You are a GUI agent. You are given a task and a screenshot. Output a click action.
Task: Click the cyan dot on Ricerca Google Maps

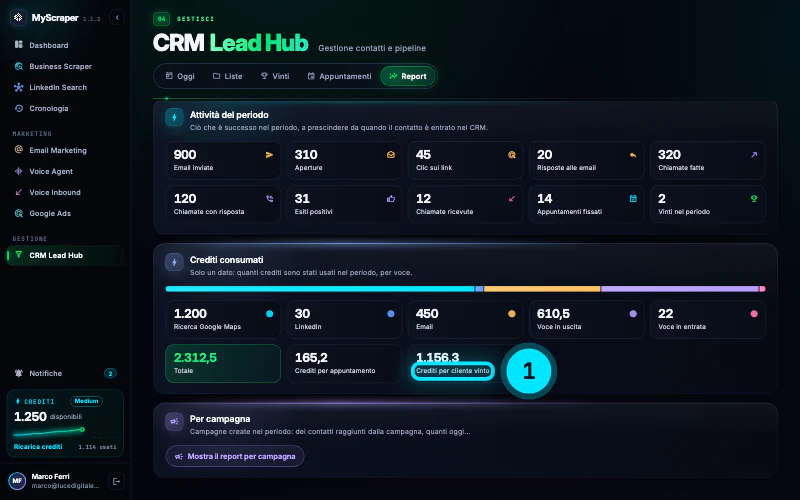pyautogui.click(x=269, y=314)
